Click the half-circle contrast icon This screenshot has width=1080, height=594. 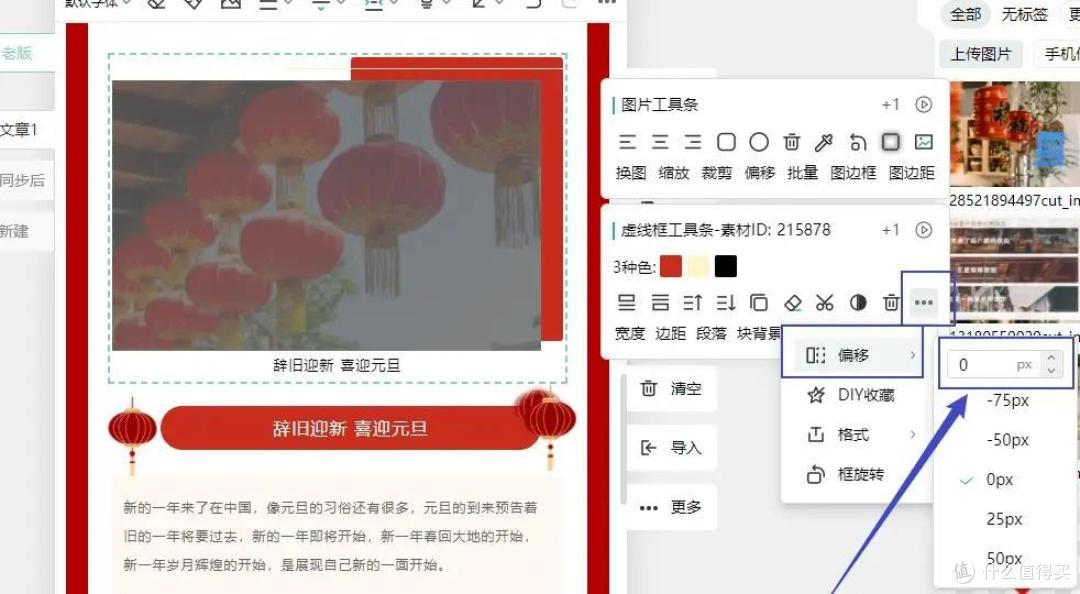tap(858, 303)
